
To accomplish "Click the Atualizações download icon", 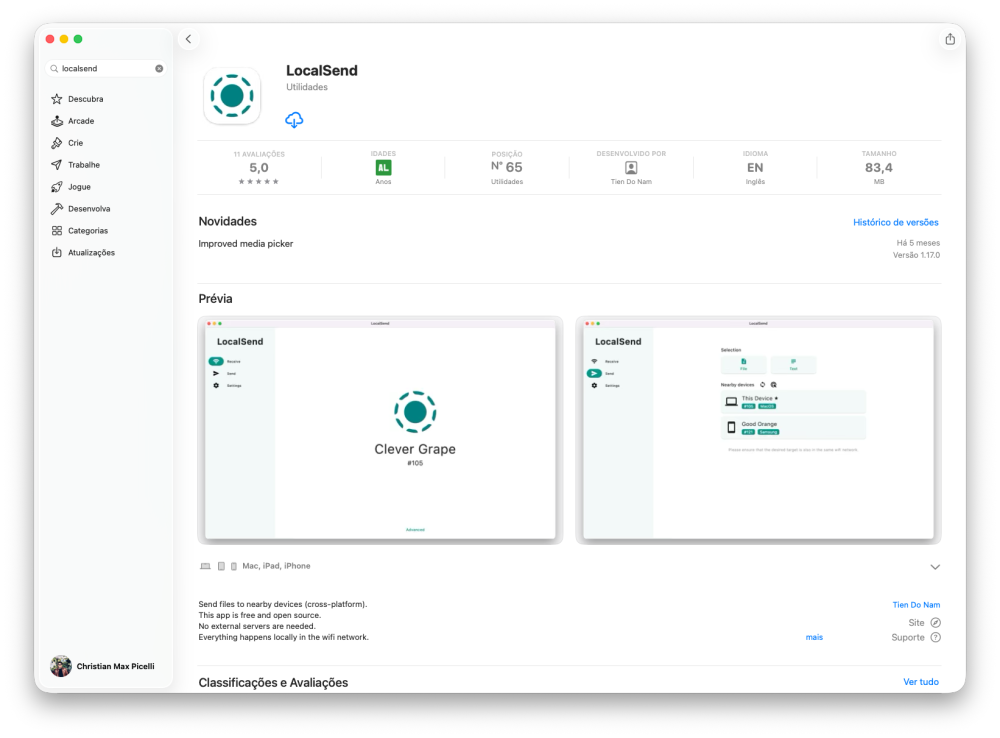I will click(57, 253).
